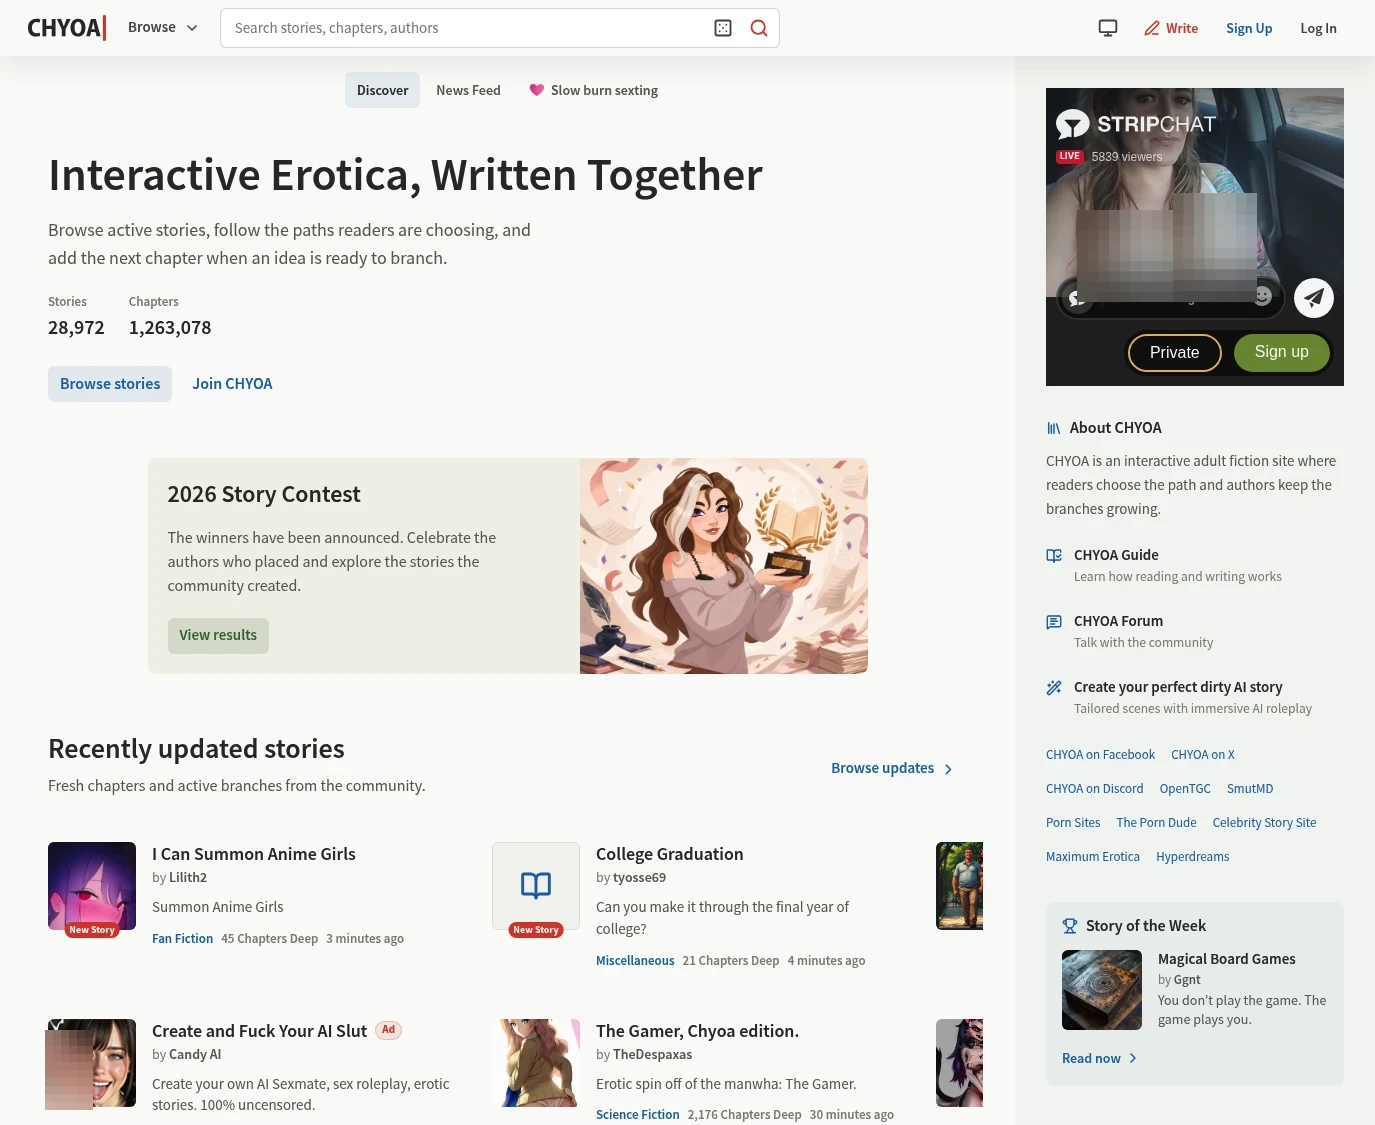Click the pink heart icon
Image resolution: width=1375 pixels, height=1125 pixels.
pyautogui.click(x=537, y=90)
